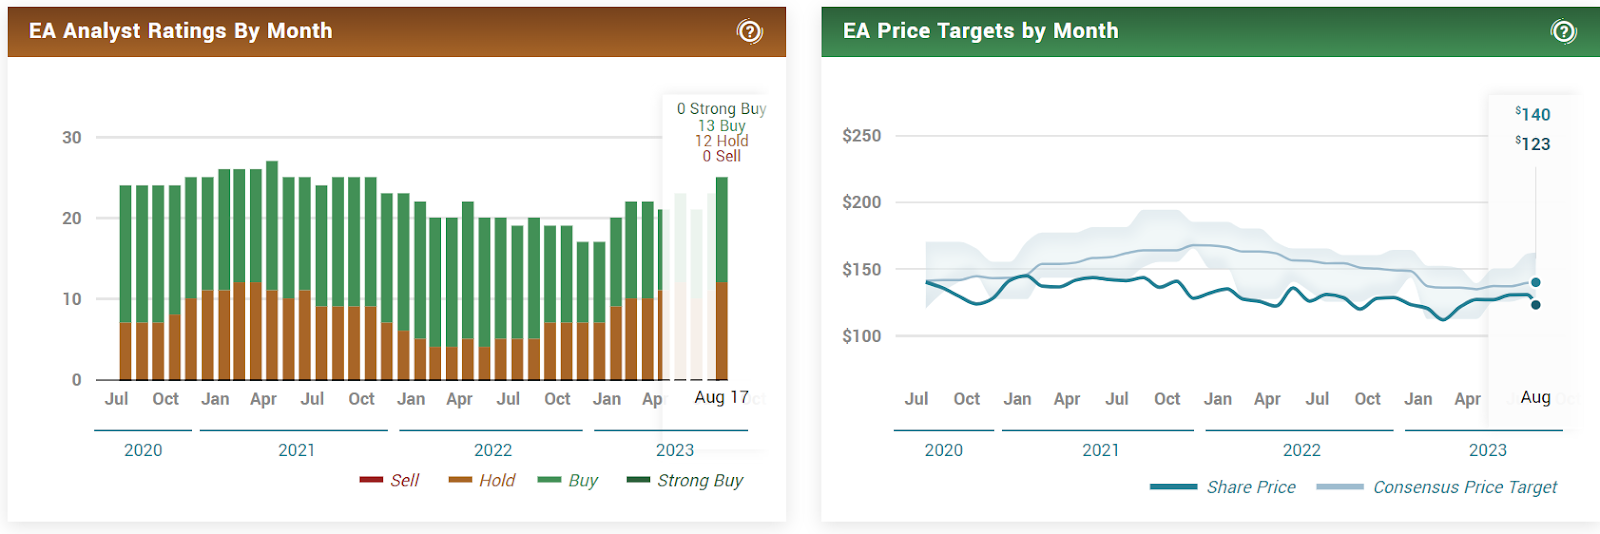Click the $123 share price label
1600x534 pixels.
(1533, 143)
